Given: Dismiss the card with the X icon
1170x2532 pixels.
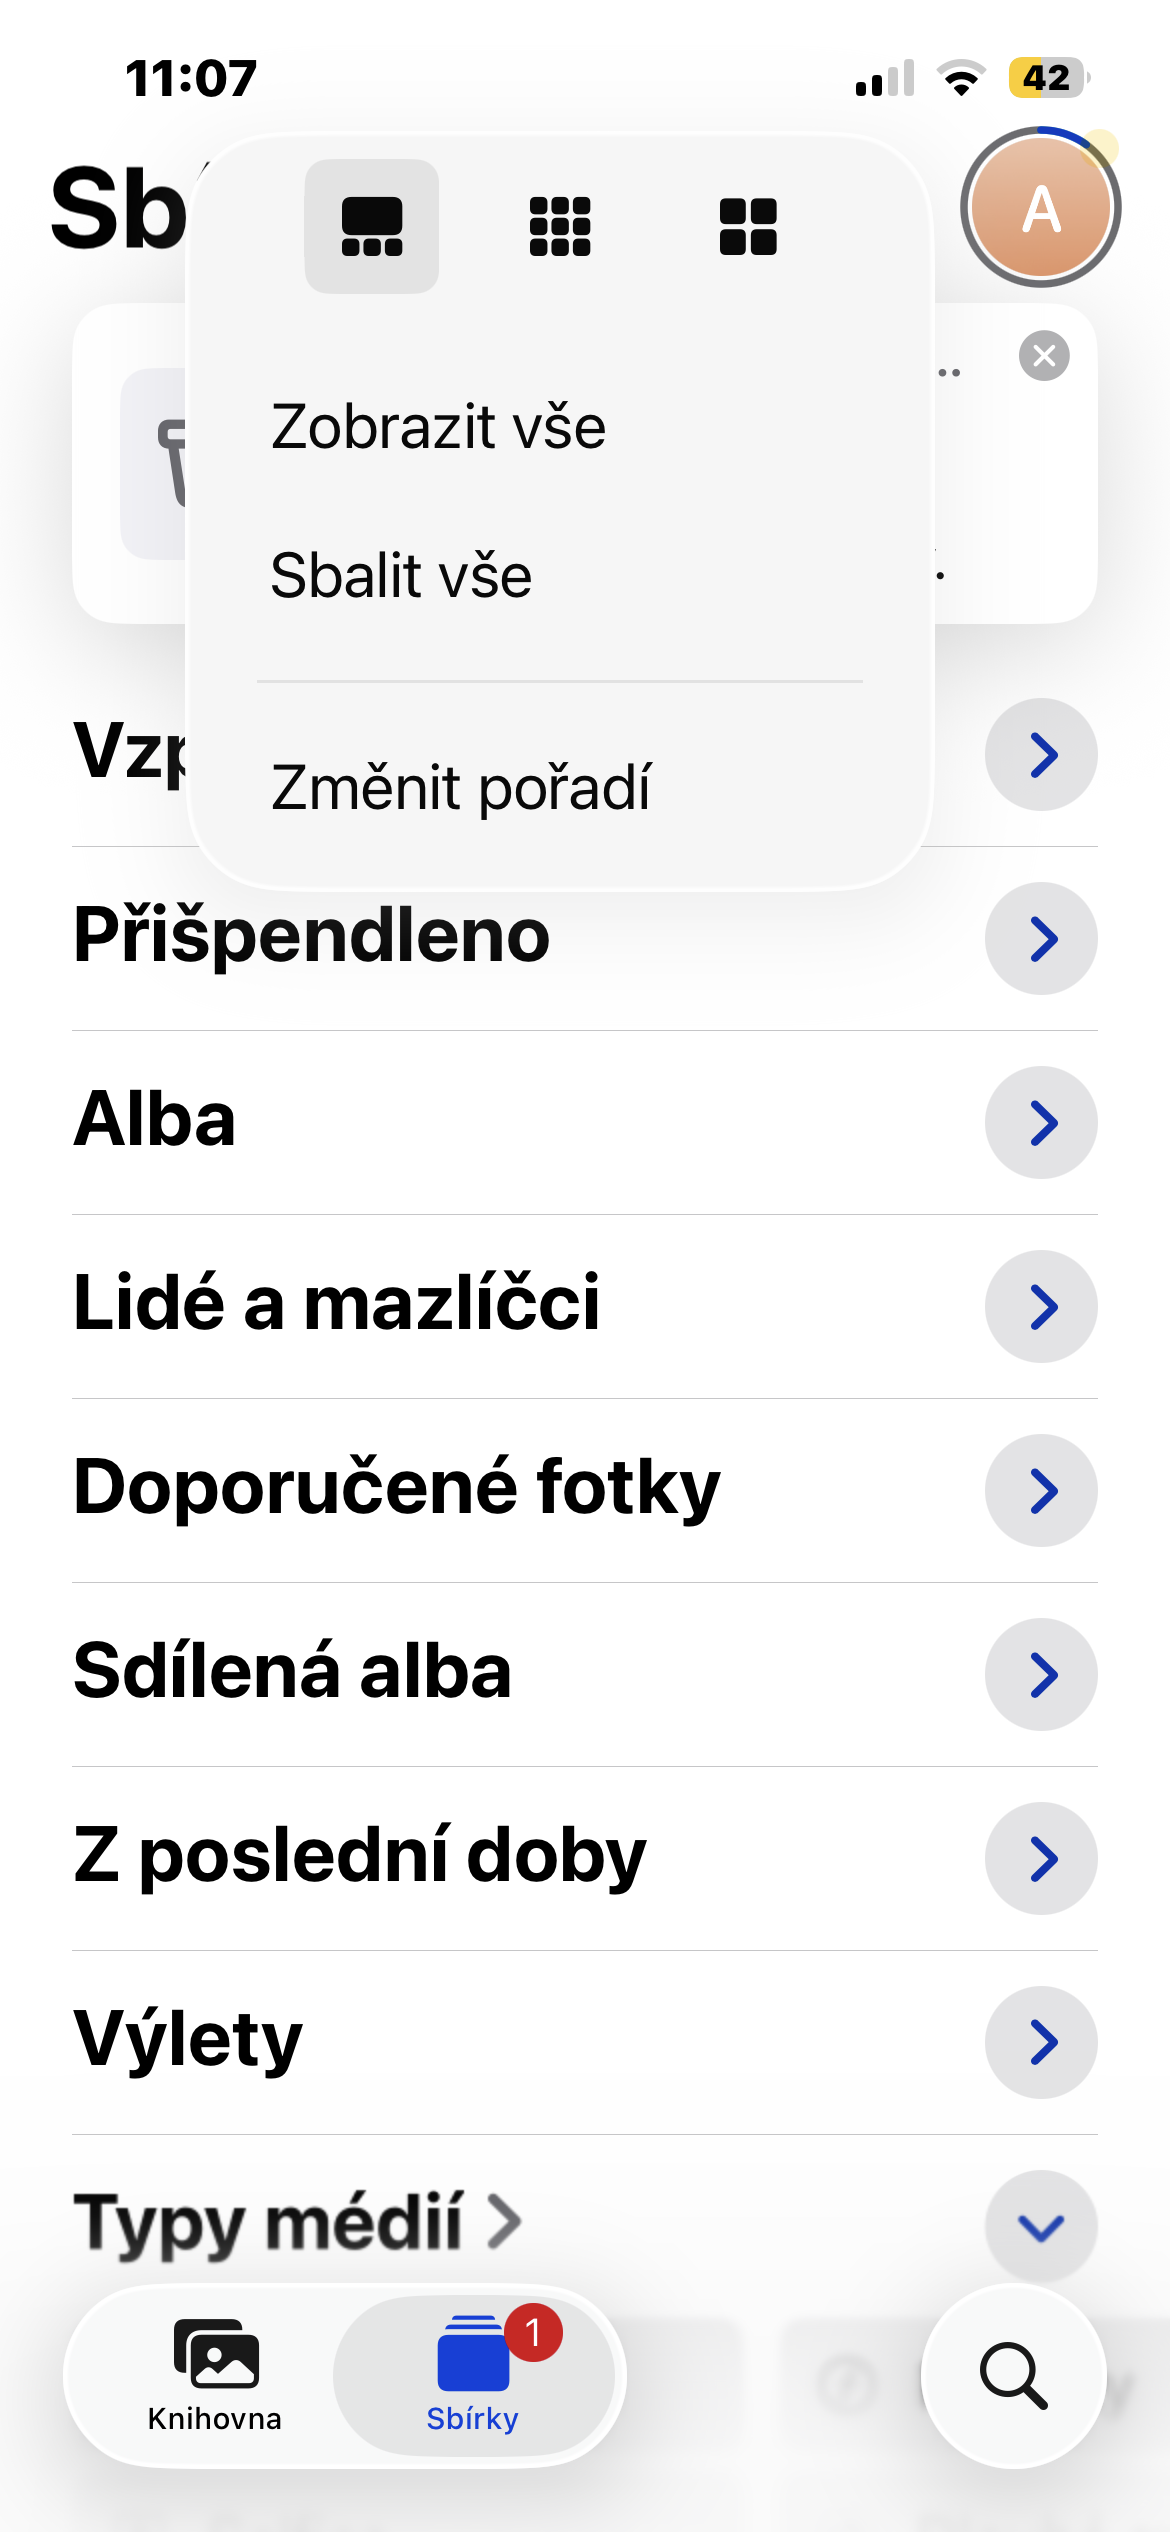Looking at the screenshot, I should point(1044,356).
